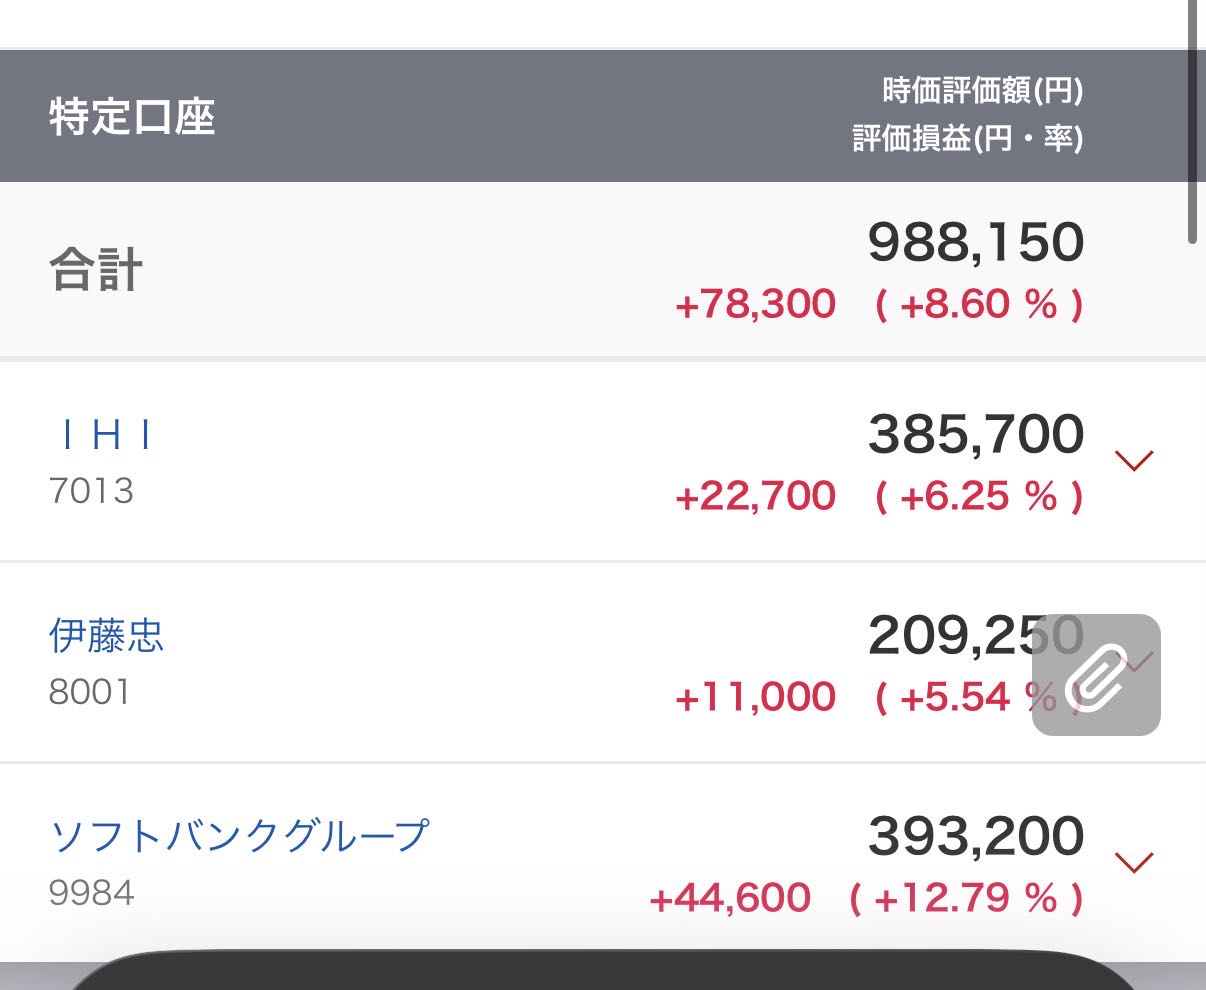This screenshot has height=990, width=1206.
Task: Tap the 特定口座 section header
Action: [132, 117]
